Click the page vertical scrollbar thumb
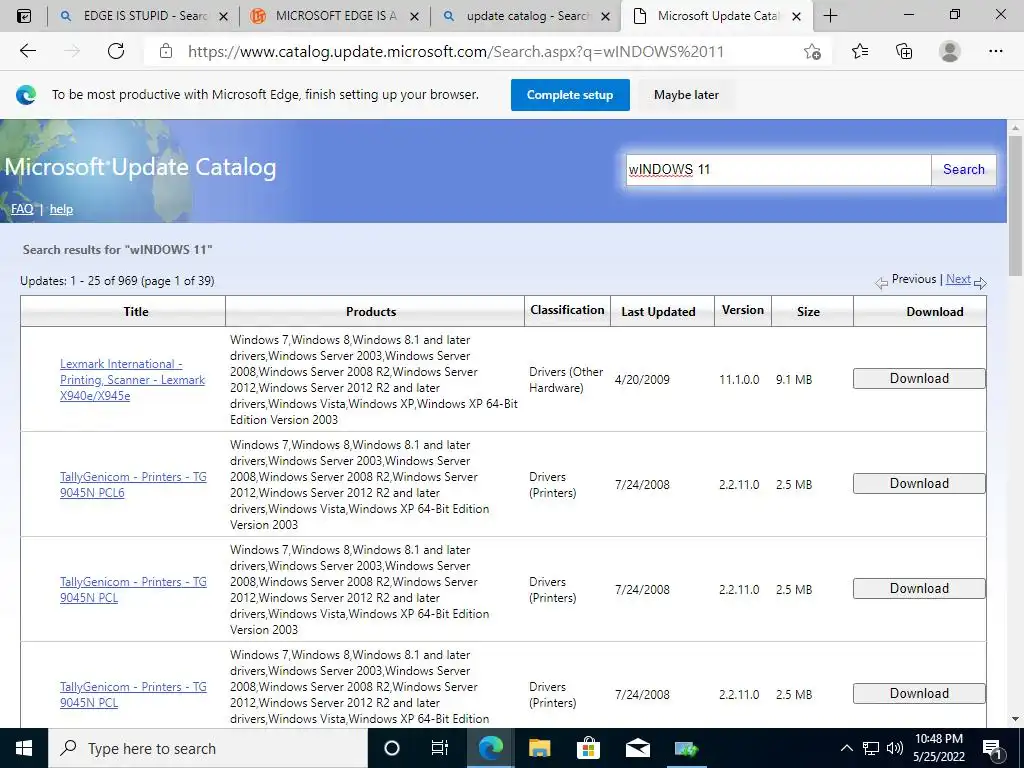 point(1015,206)
